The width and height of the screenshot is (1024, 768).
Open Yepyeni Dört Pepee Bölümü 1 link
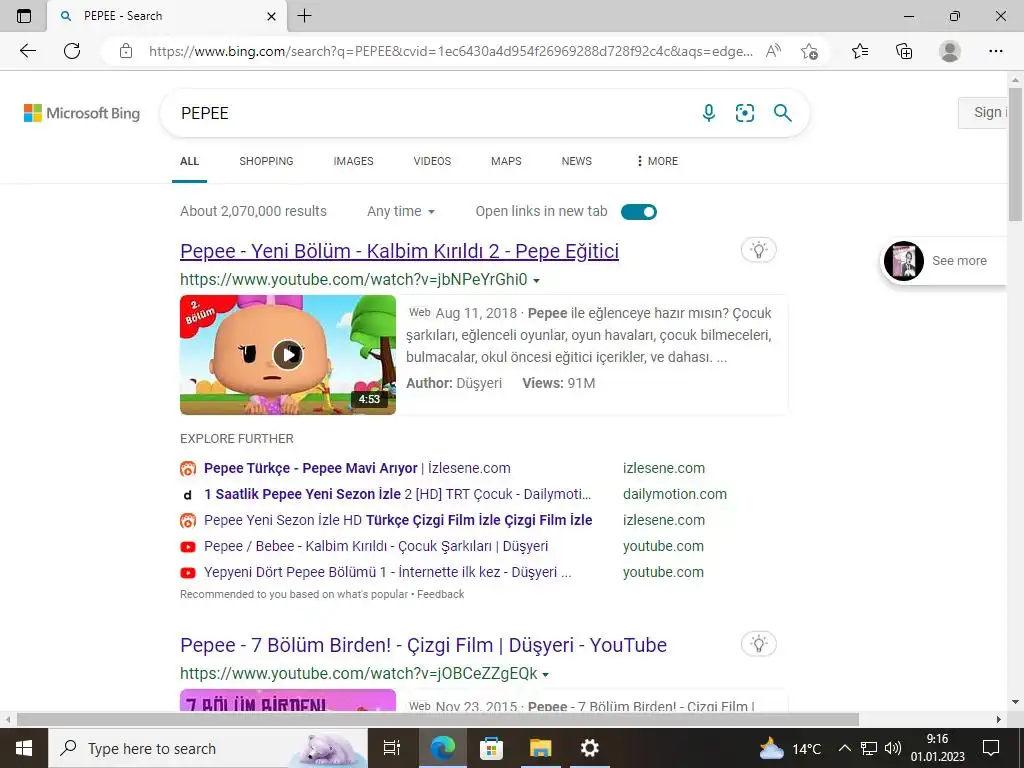coord(387,573)
